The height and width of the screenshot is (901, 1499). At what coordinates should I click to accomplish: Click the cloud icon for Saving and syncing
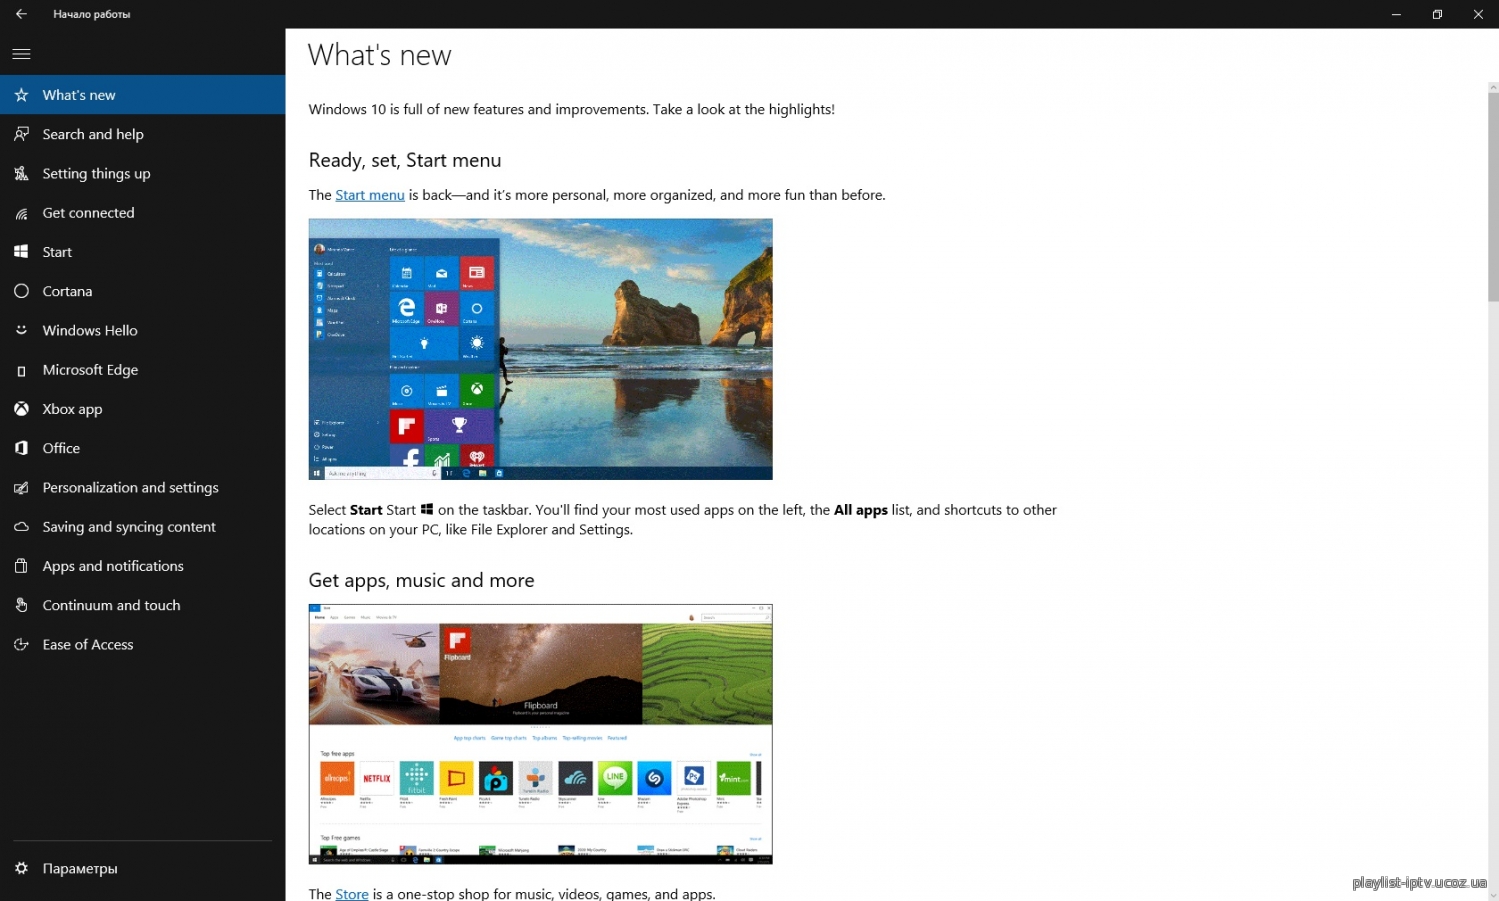pyautogui.click(x=21, y=527)
